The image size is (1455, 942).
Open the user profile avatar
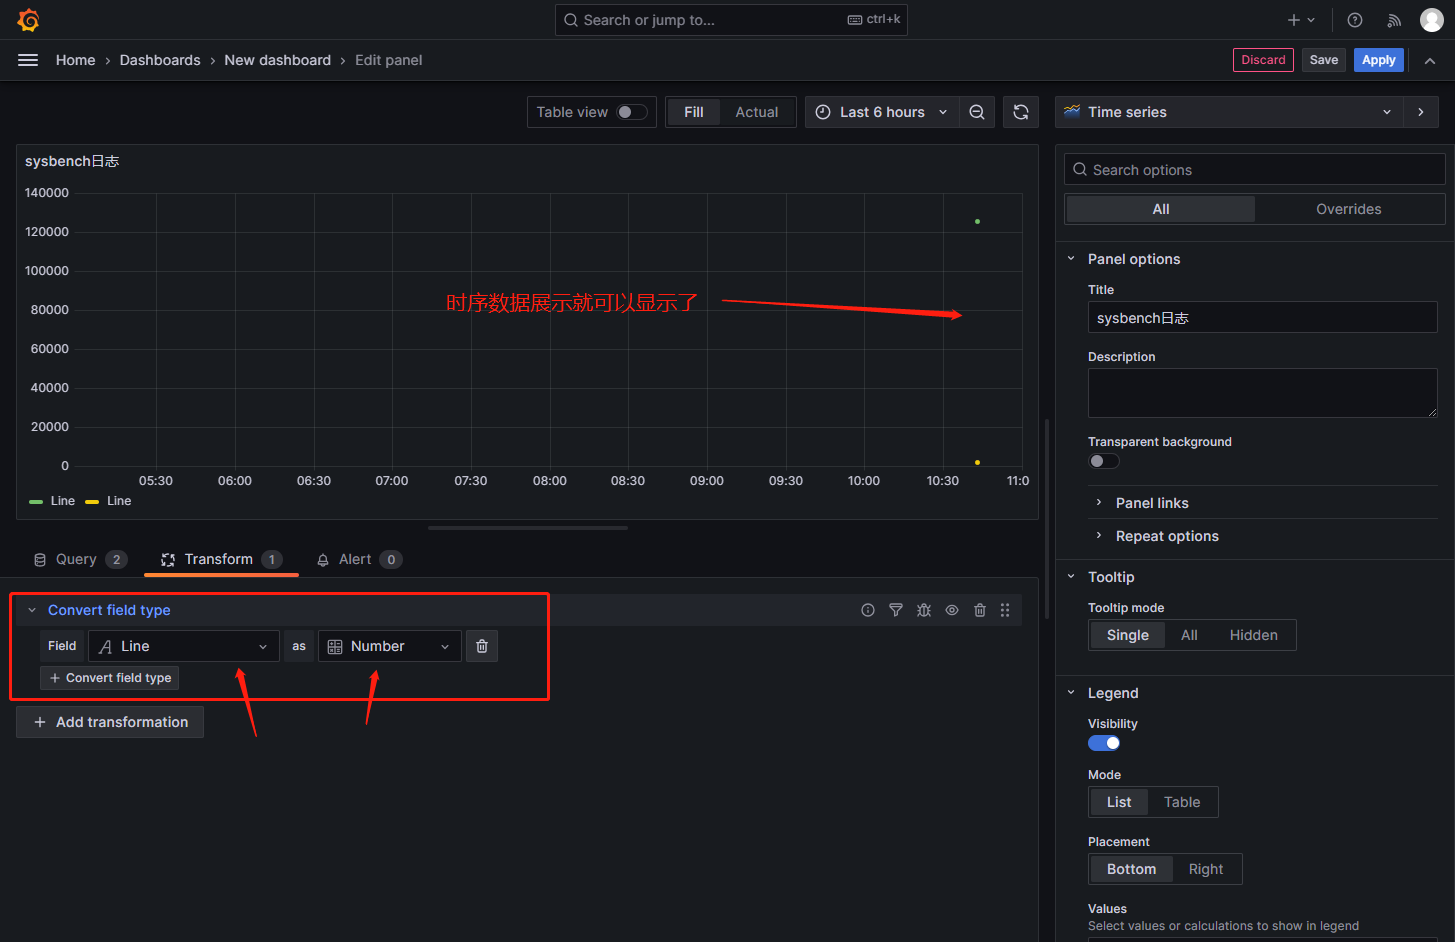tap(1432, 20)
